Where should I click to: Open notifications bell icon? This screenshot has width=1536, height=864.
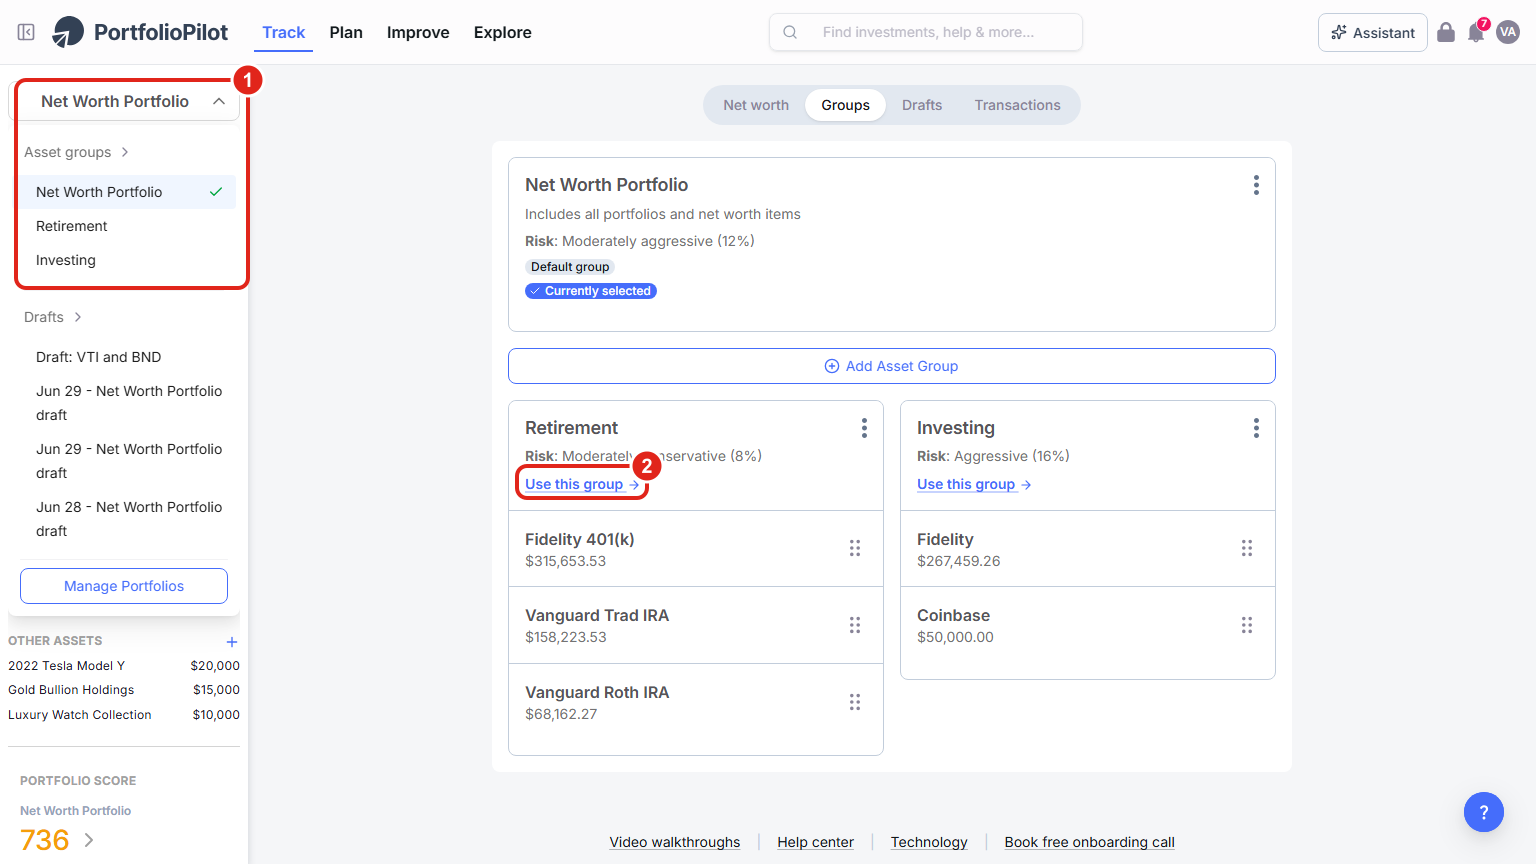1476,33
